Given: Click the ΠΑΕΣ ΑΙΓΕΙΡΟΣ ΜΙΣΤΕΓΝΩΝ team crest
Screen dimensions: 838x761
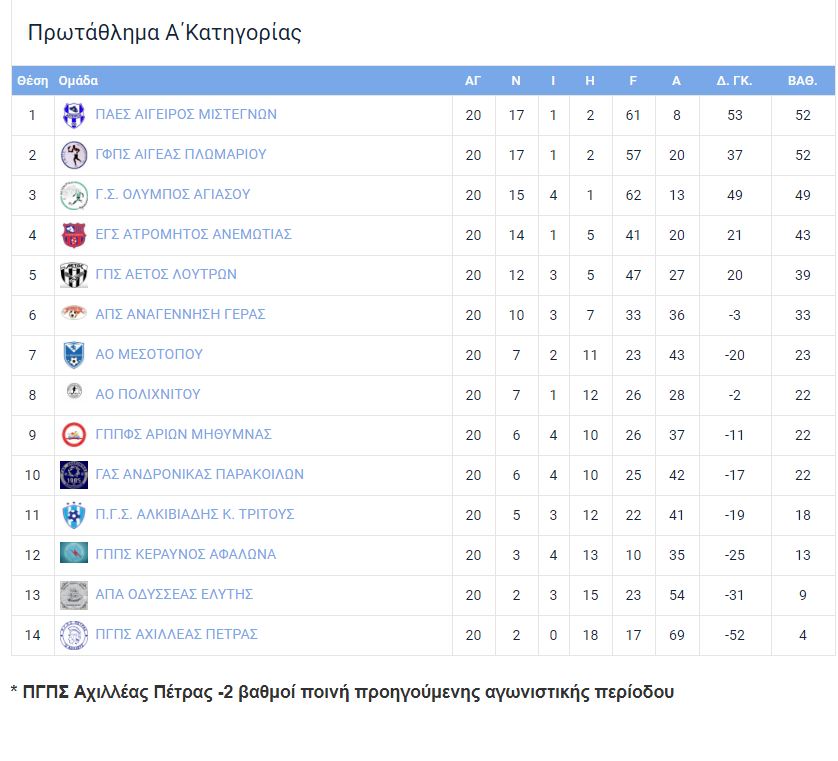Looking at the screenshot, I should [x=74, y=115].
